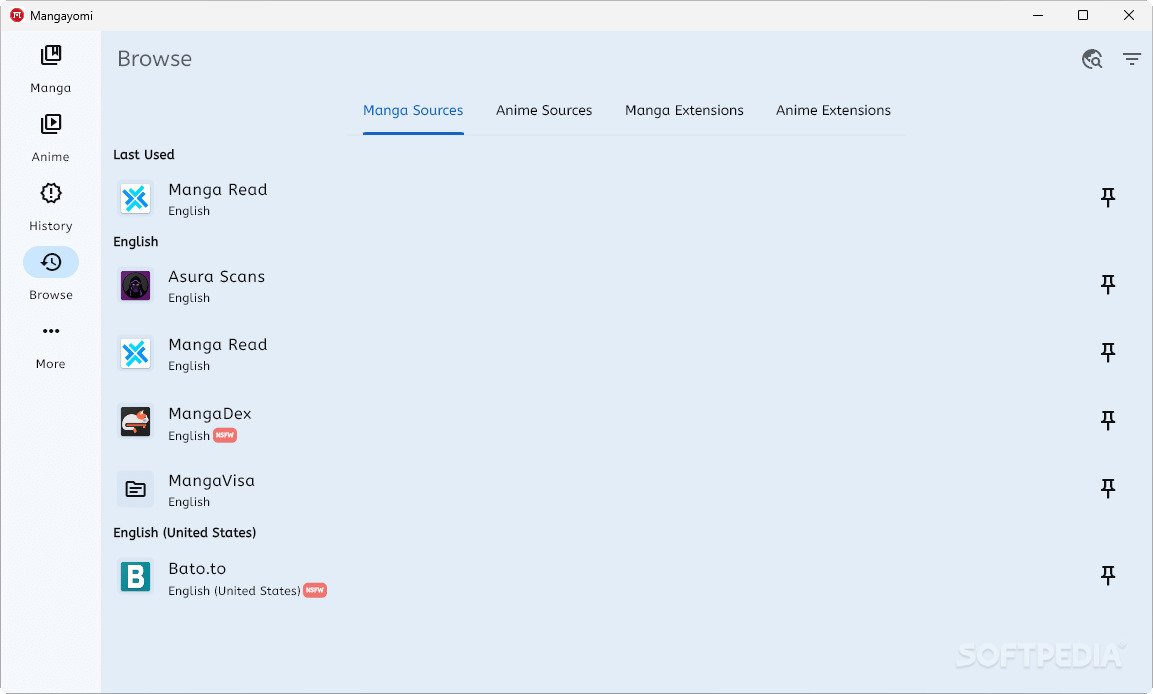The width and height of the screenshot is (1153, 694).
Task: Maximize the Mangayomi window
Action: [x=1082, y=15]
